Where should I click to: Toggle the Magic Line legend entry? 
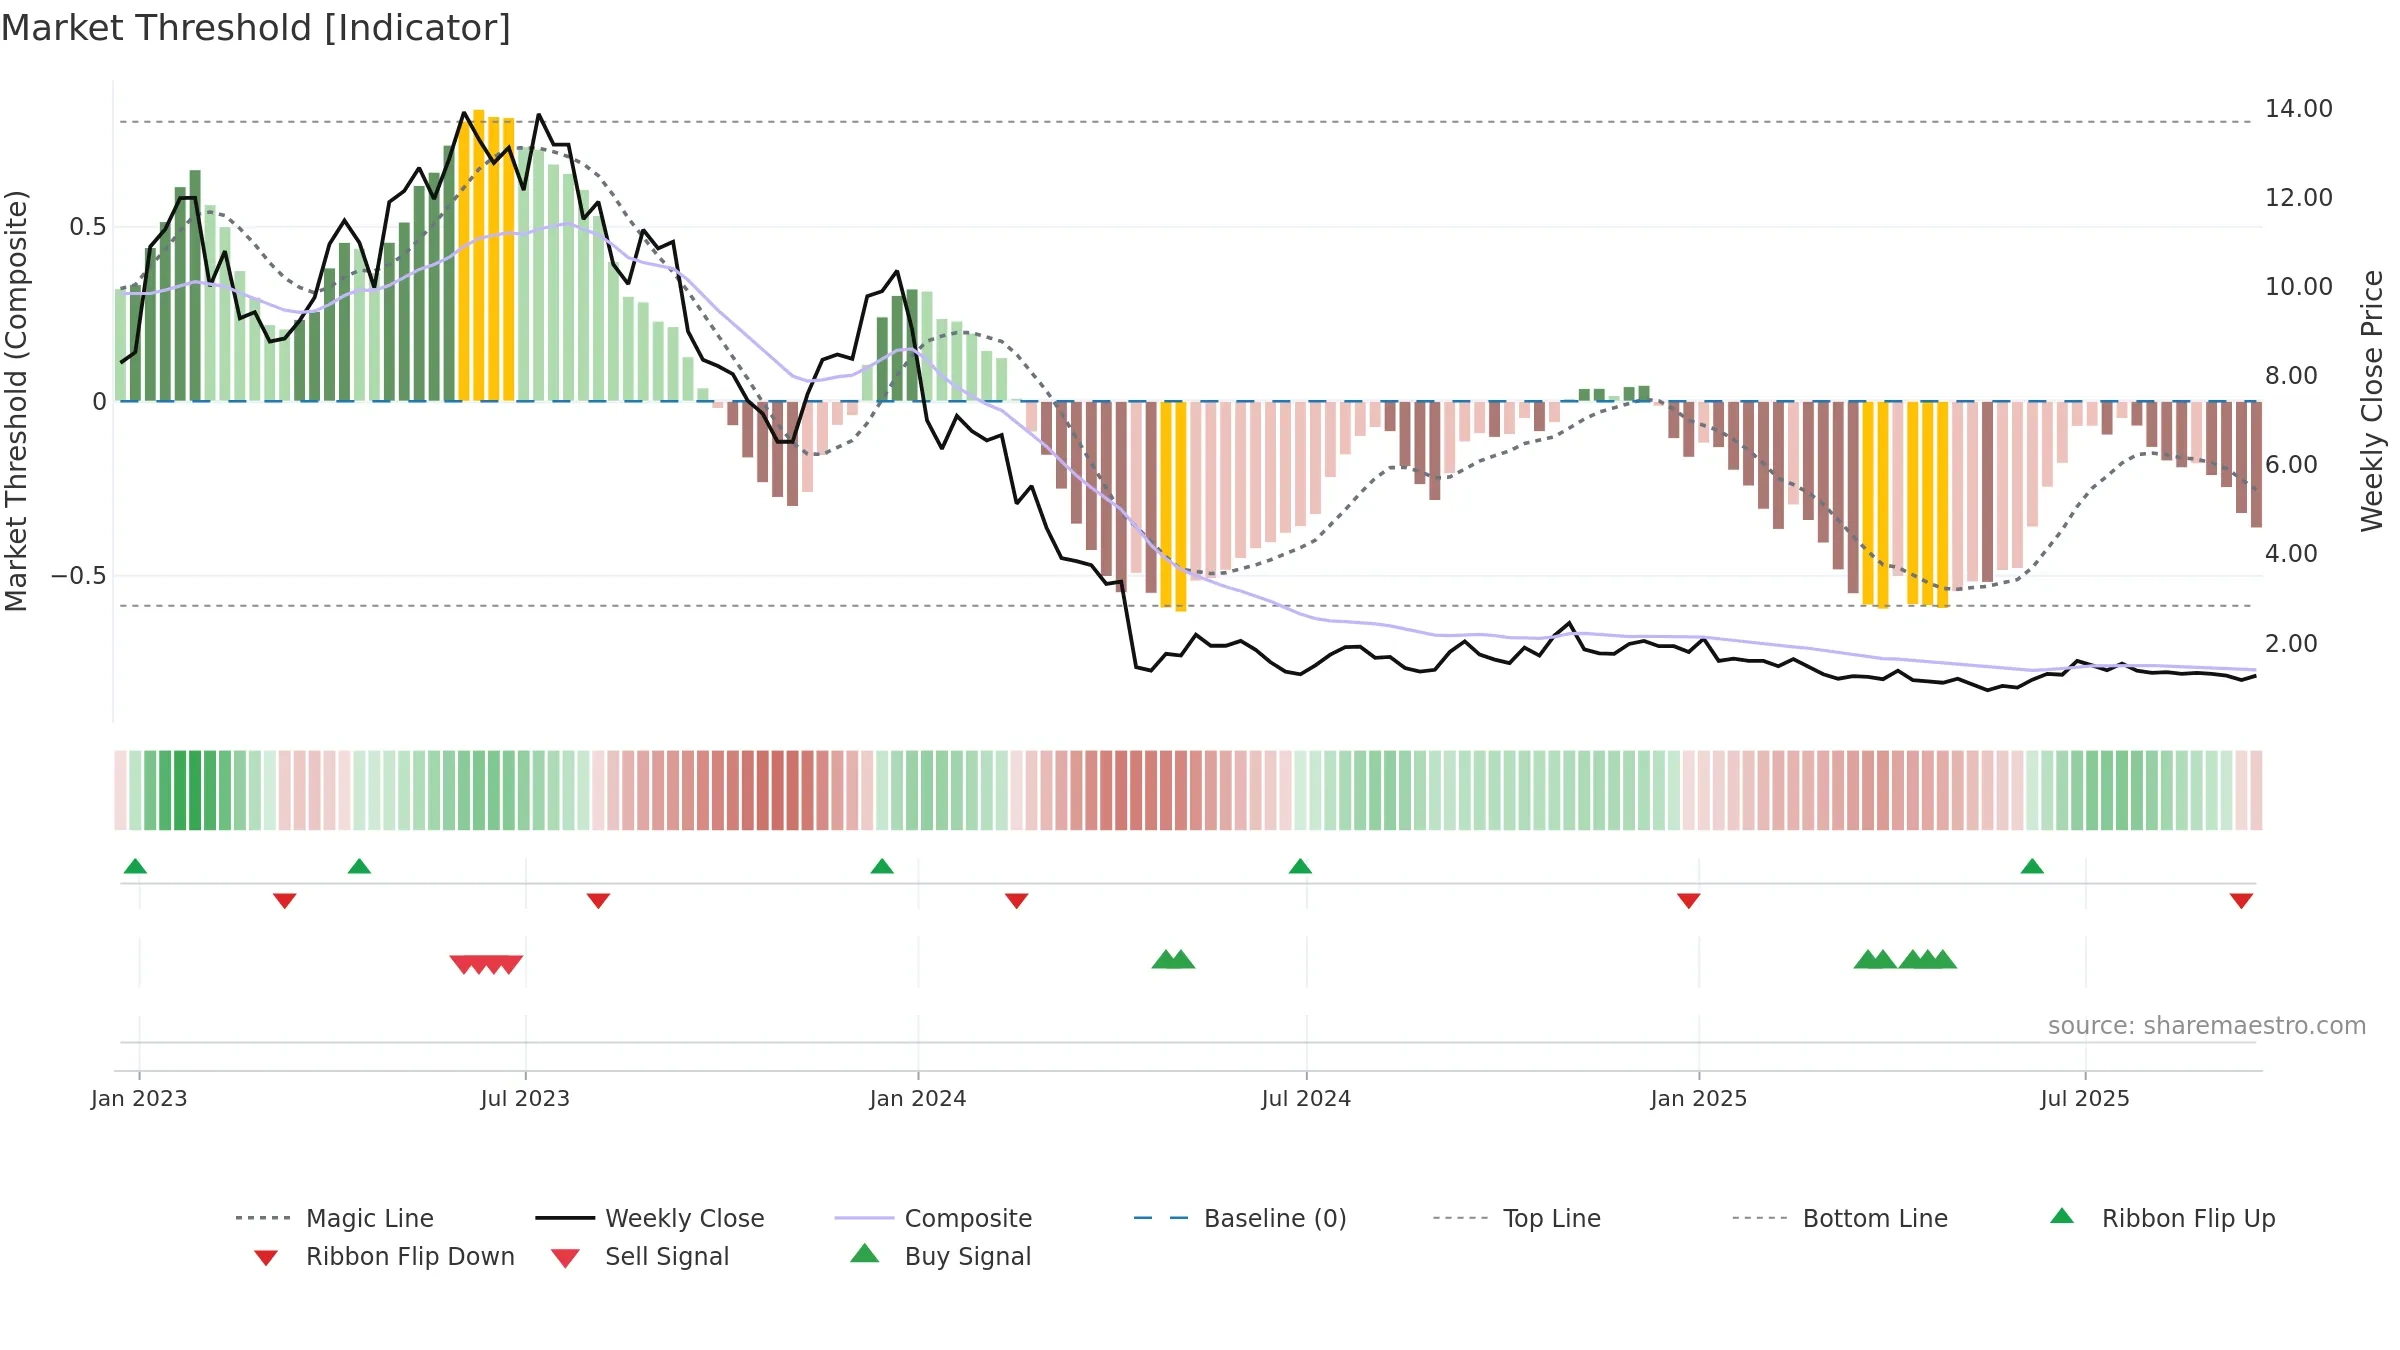pyautogui.click(x=335, y=1218)
